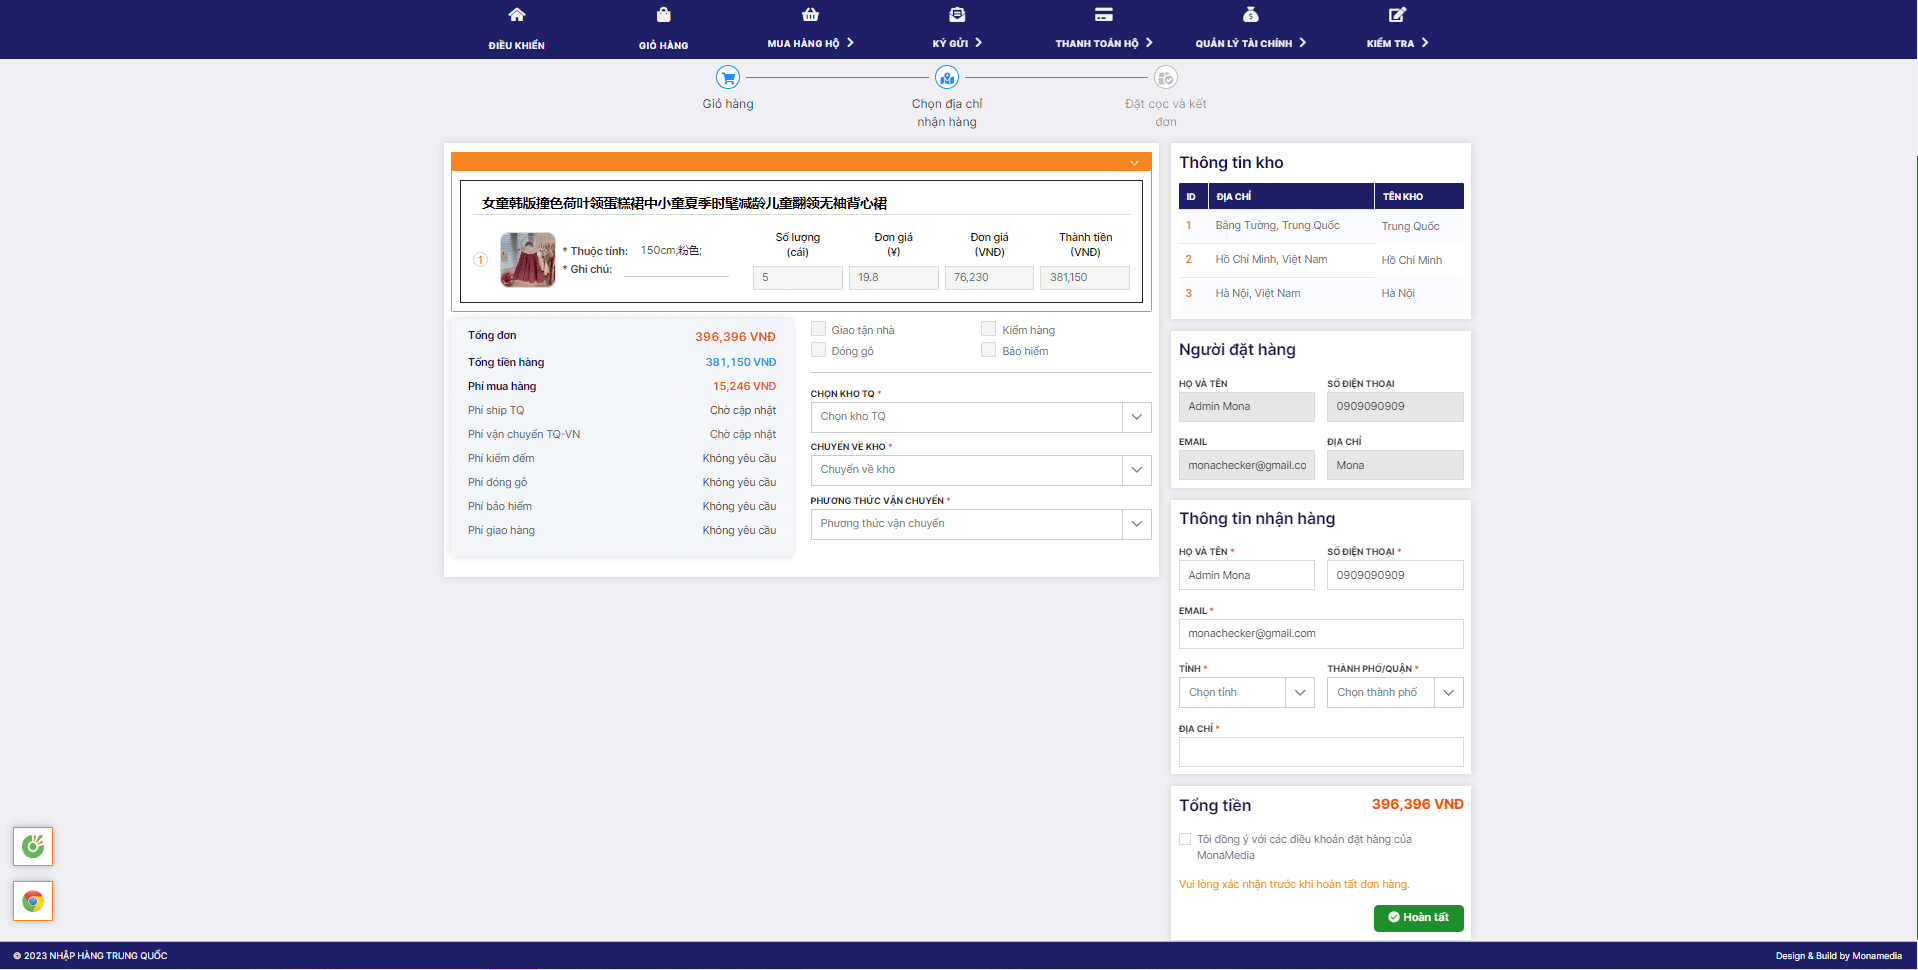Click the Địa chỉ delivery address field
1918x970 pixels.
point(1320,752)
